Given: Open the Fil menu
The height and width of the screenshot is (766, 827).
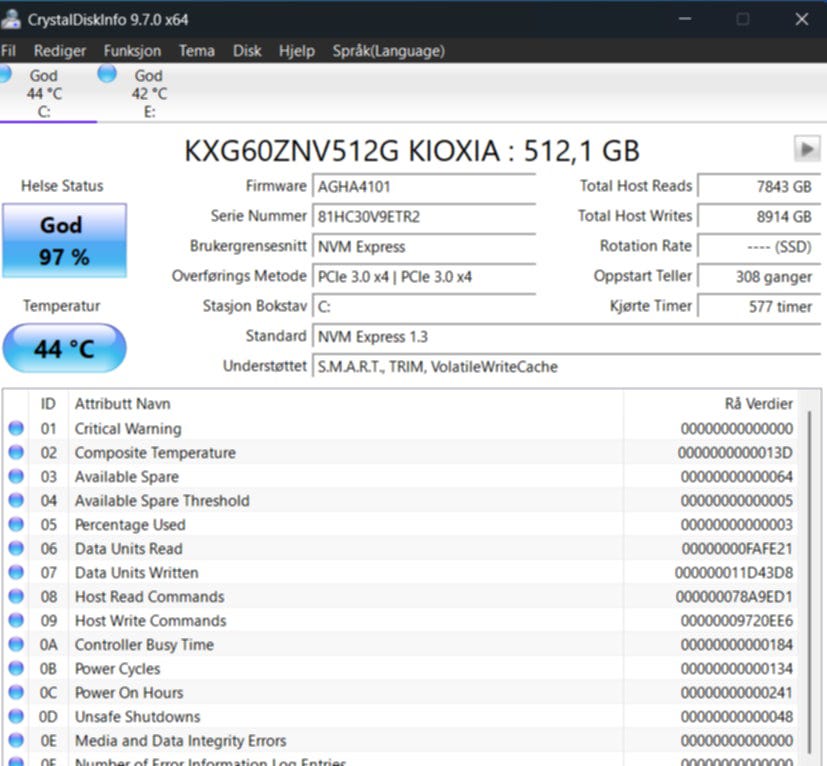Looking at the screenshot, I should pyautogui.click(x=9, y=51).
